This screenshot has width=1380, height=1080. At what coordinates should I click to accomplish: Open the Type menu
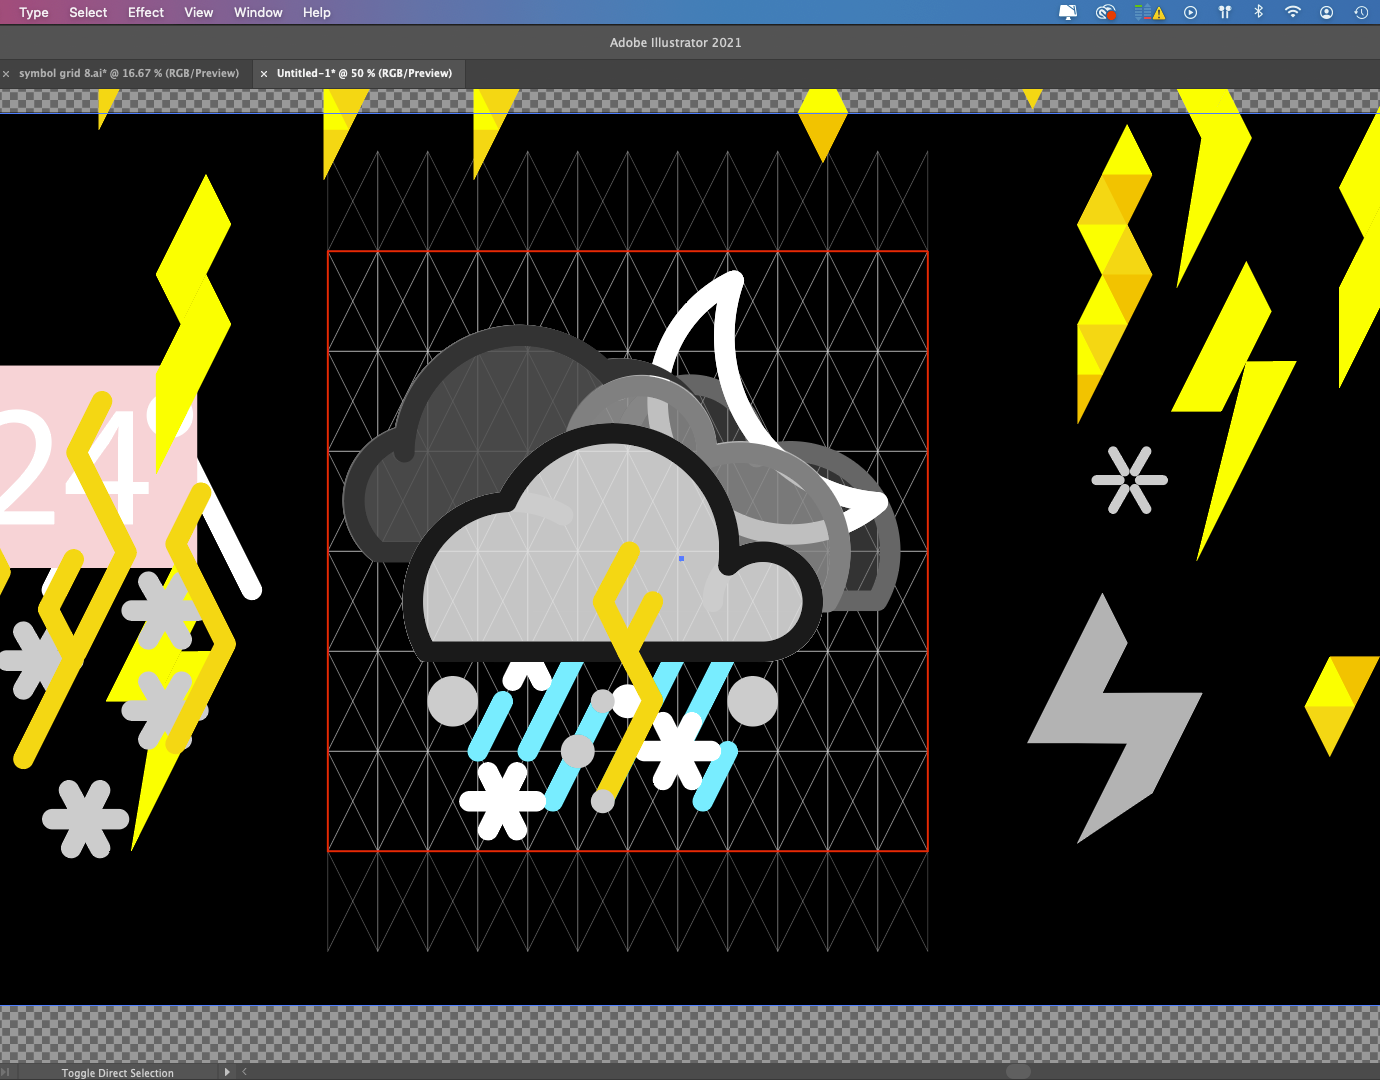pyautogui.click(x=34, y=12)
